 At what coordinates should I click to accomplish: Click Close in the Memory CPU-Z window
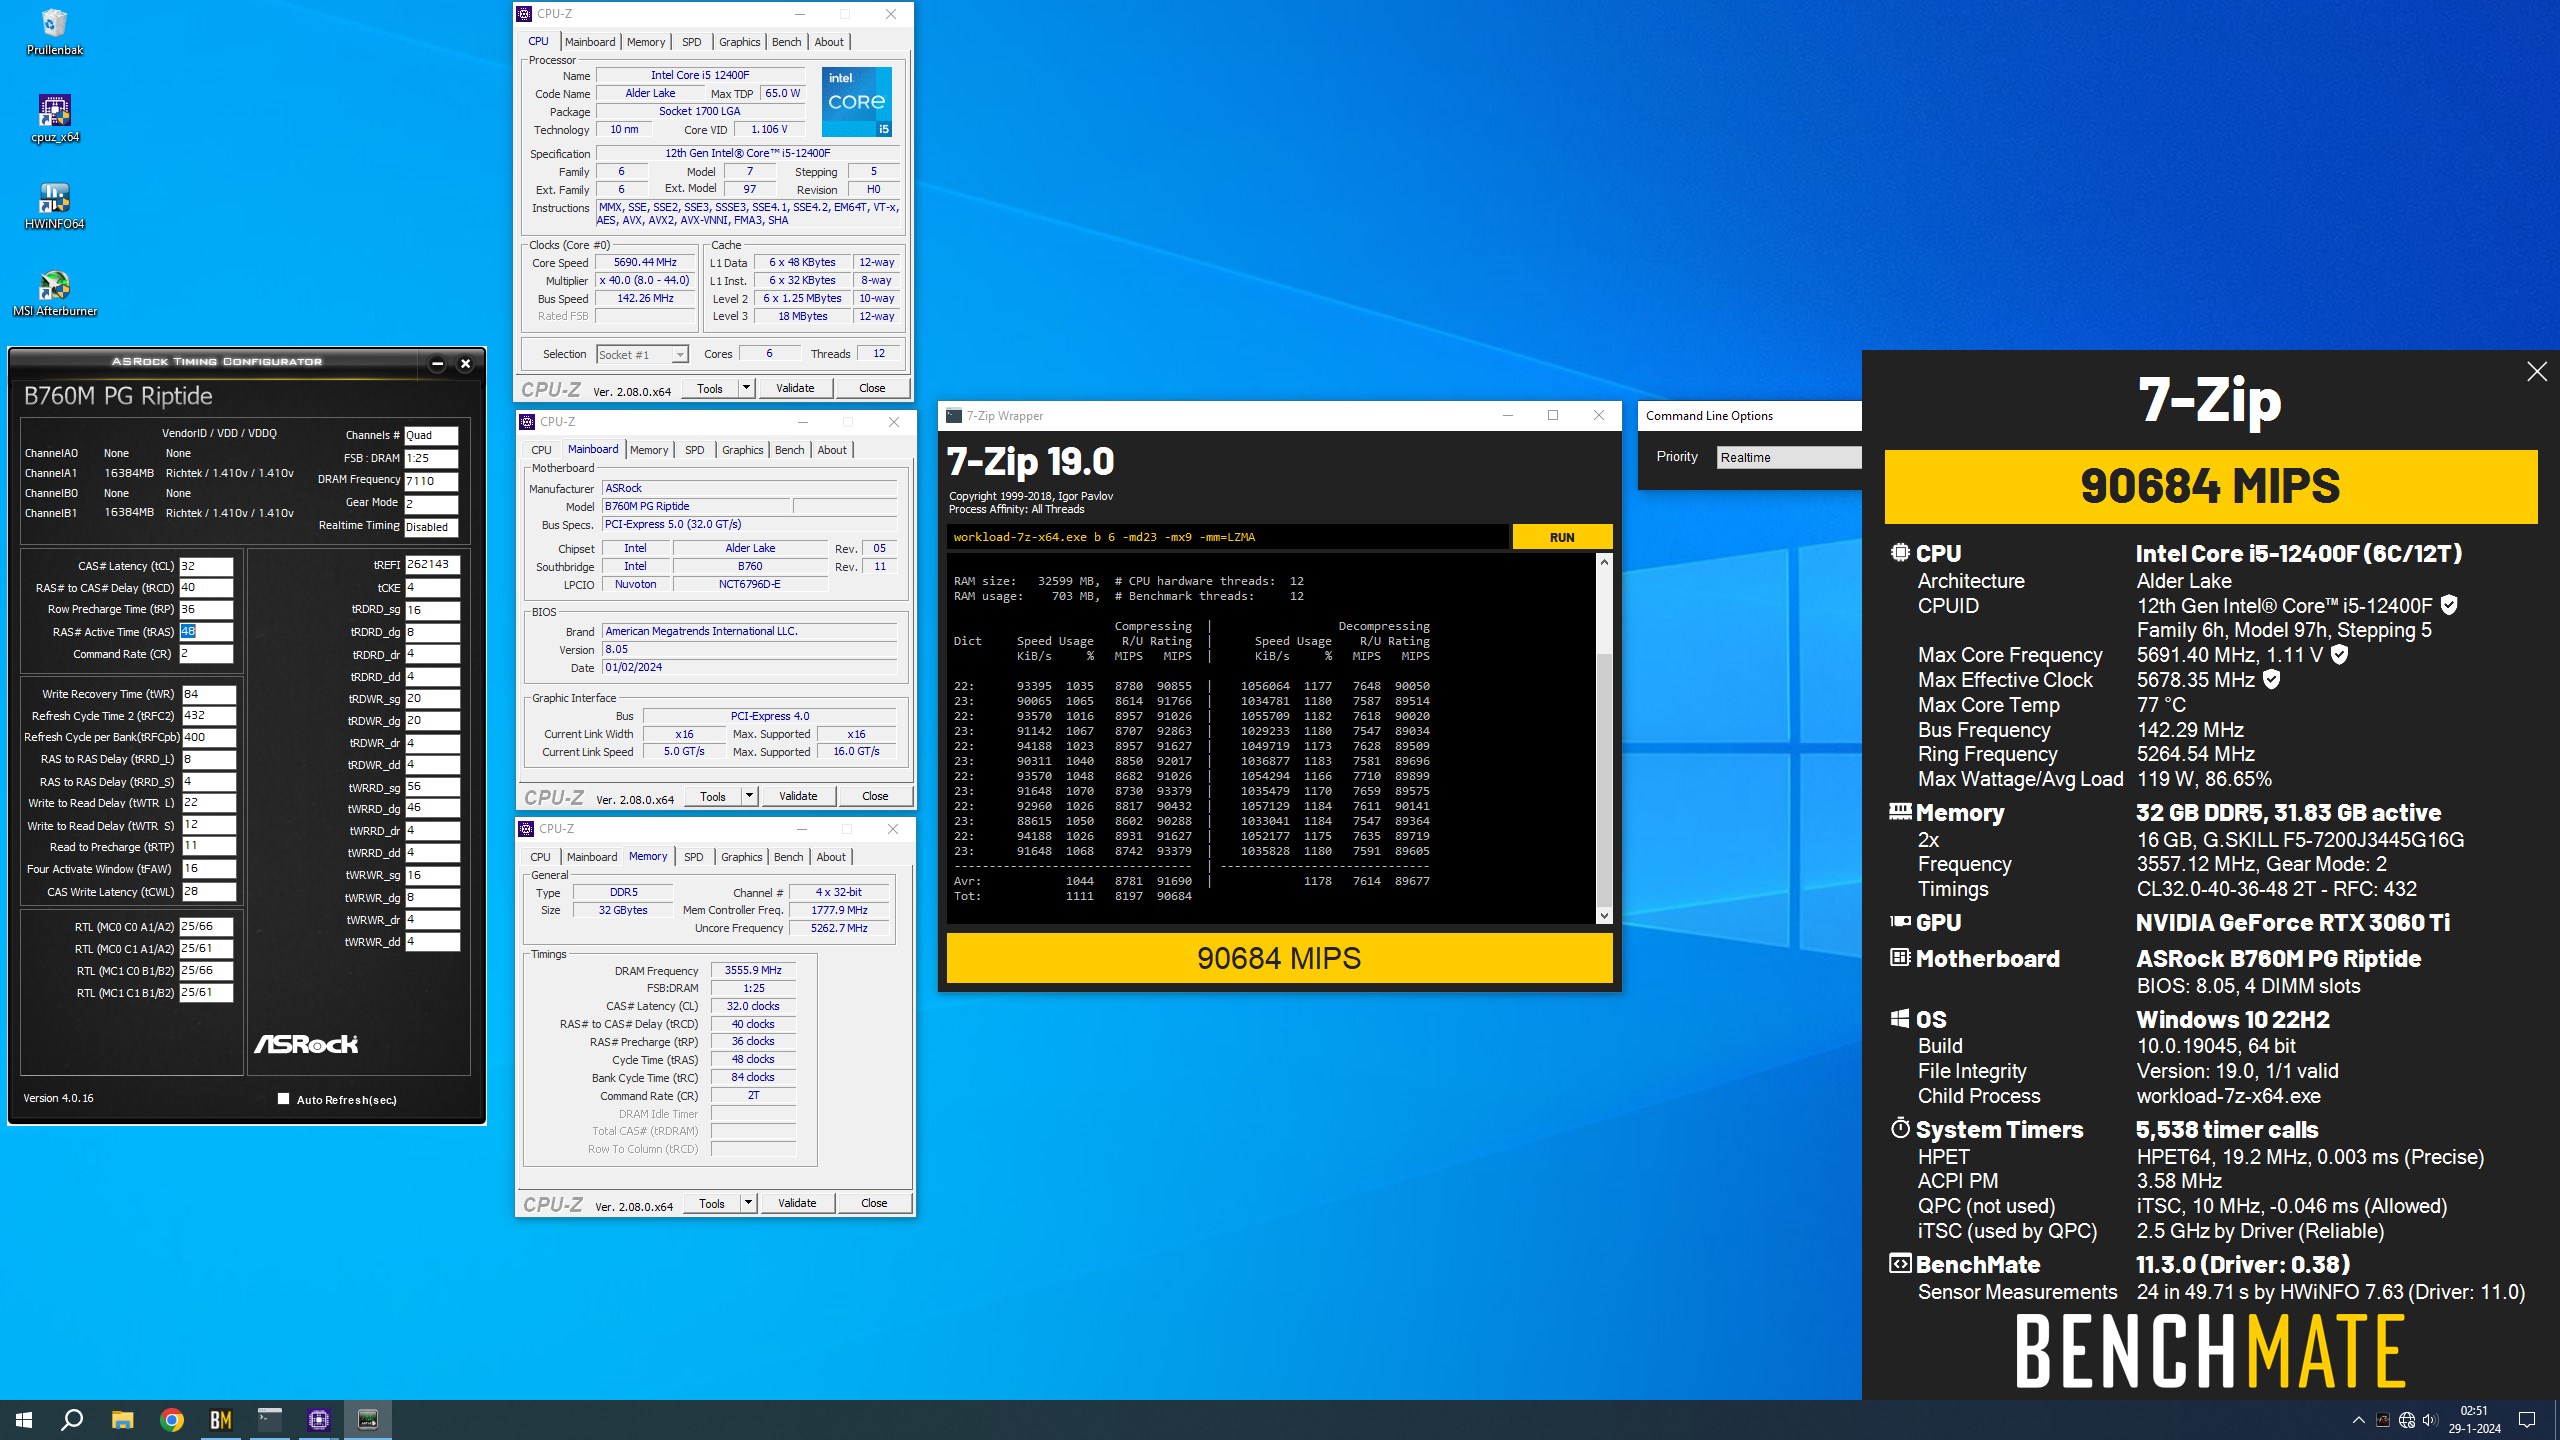(874, 1203)
